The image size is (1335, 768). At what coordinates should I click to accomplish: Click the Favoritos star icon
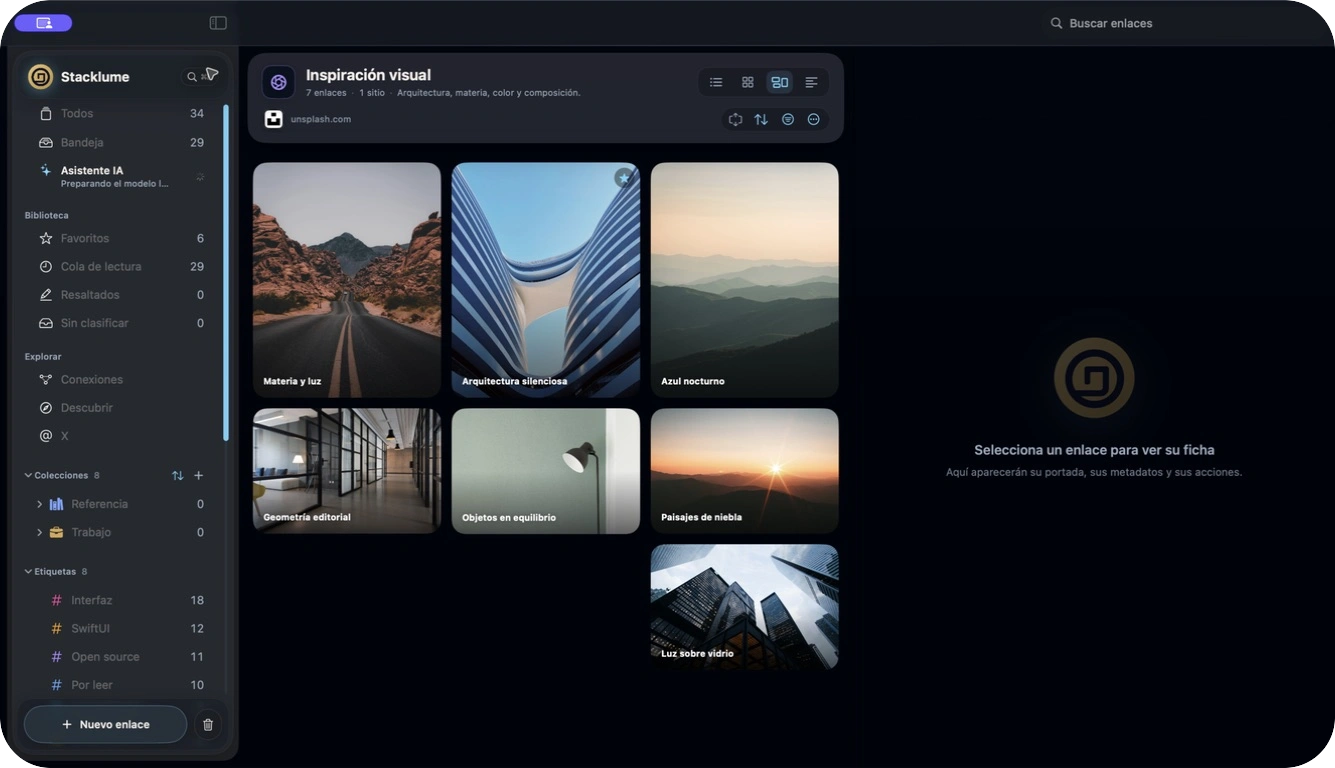coord(45,238)
